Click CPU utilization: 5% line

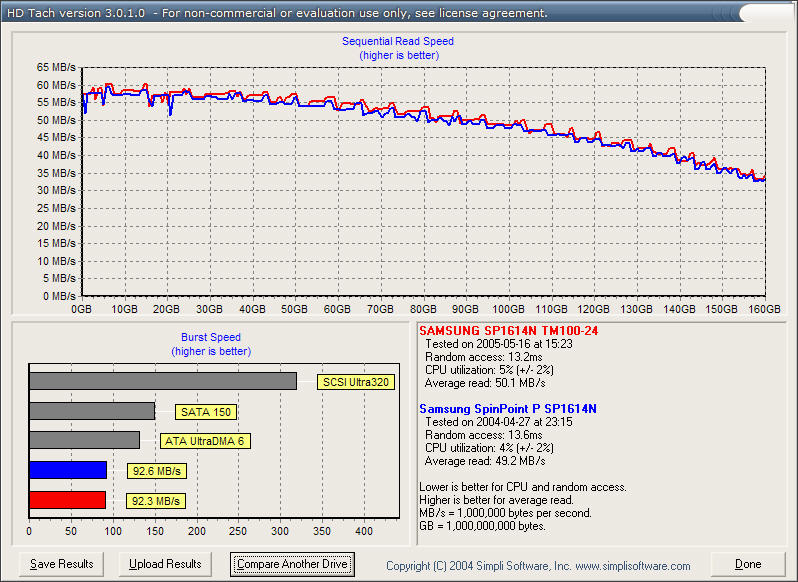point(489,370)
